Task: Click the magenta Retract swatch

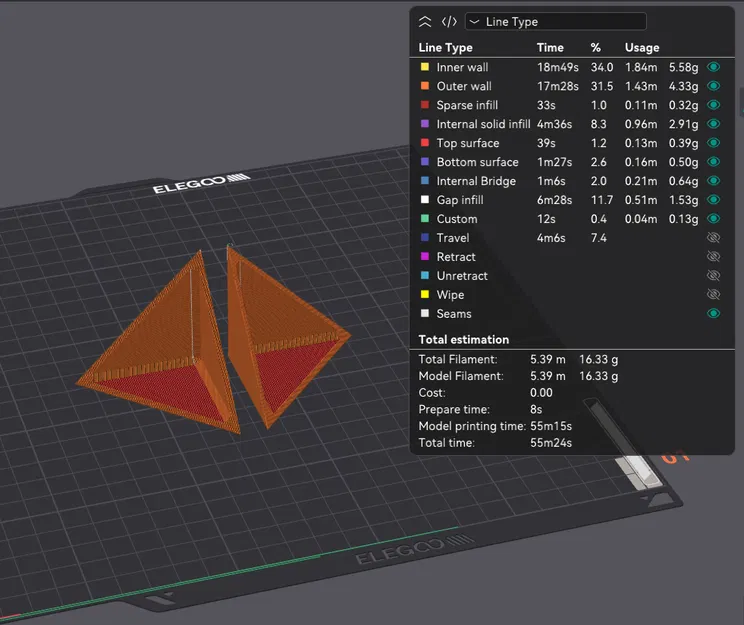Action: [425, 256]
